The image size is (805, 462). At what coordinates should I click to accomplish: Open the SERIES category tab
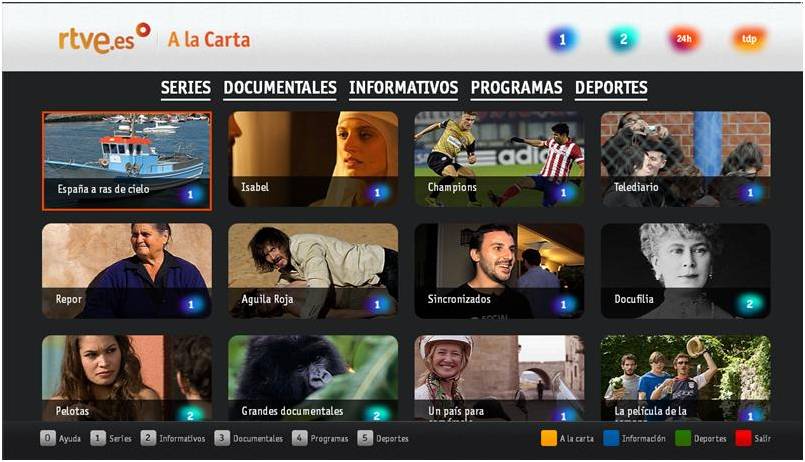coord(185,88)
